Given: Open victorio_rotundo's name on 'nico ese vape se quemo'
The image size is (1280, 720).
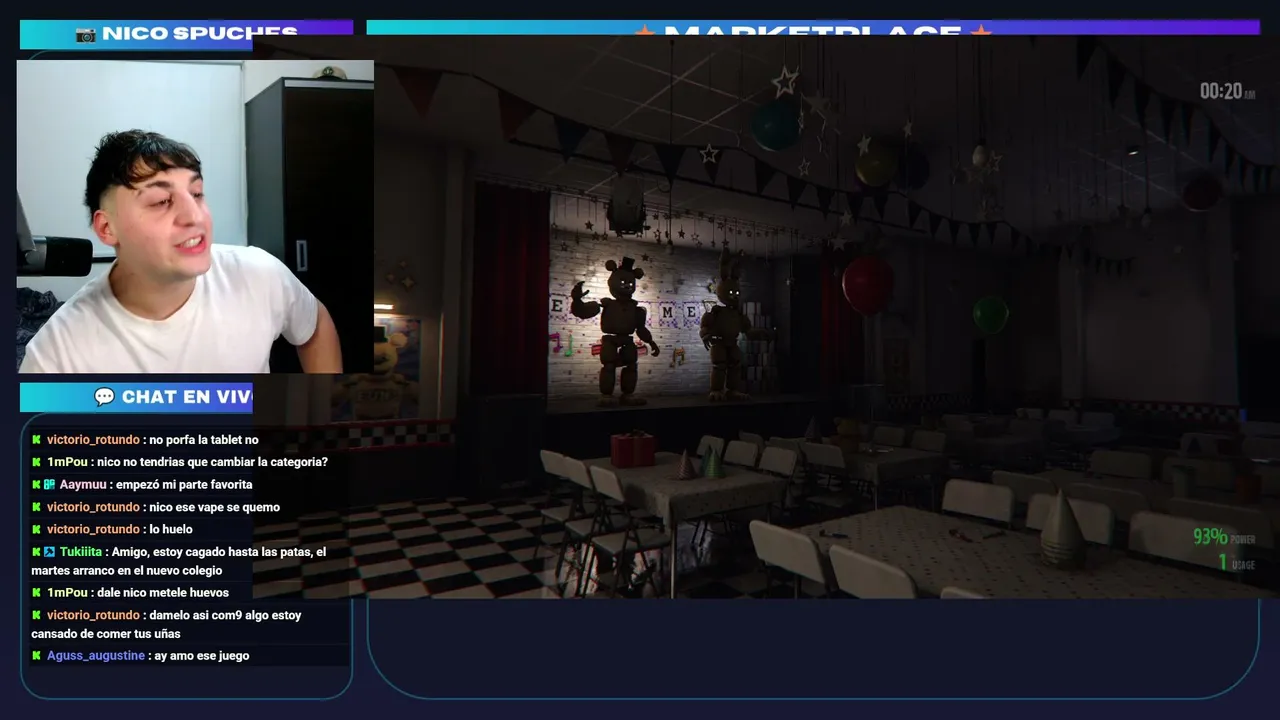Looking at the screenshot, I should pos(93,507).
